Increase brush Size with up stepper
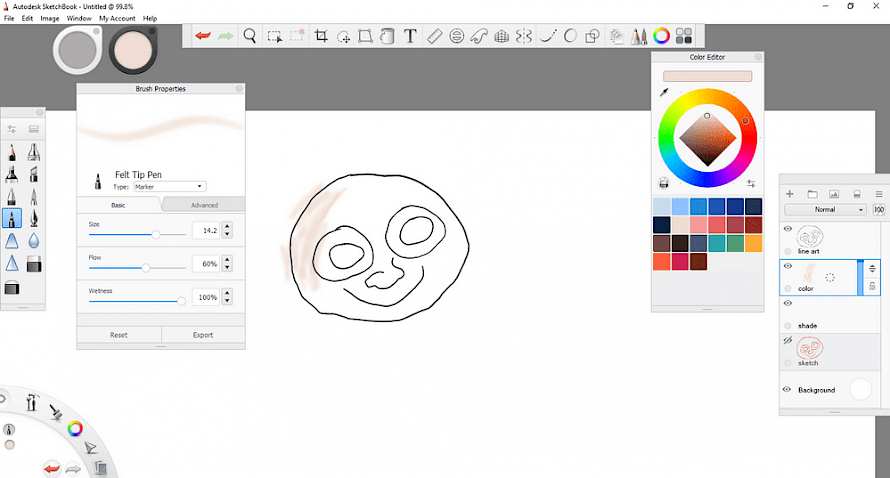Screen dimensions: 890x478 228,227
